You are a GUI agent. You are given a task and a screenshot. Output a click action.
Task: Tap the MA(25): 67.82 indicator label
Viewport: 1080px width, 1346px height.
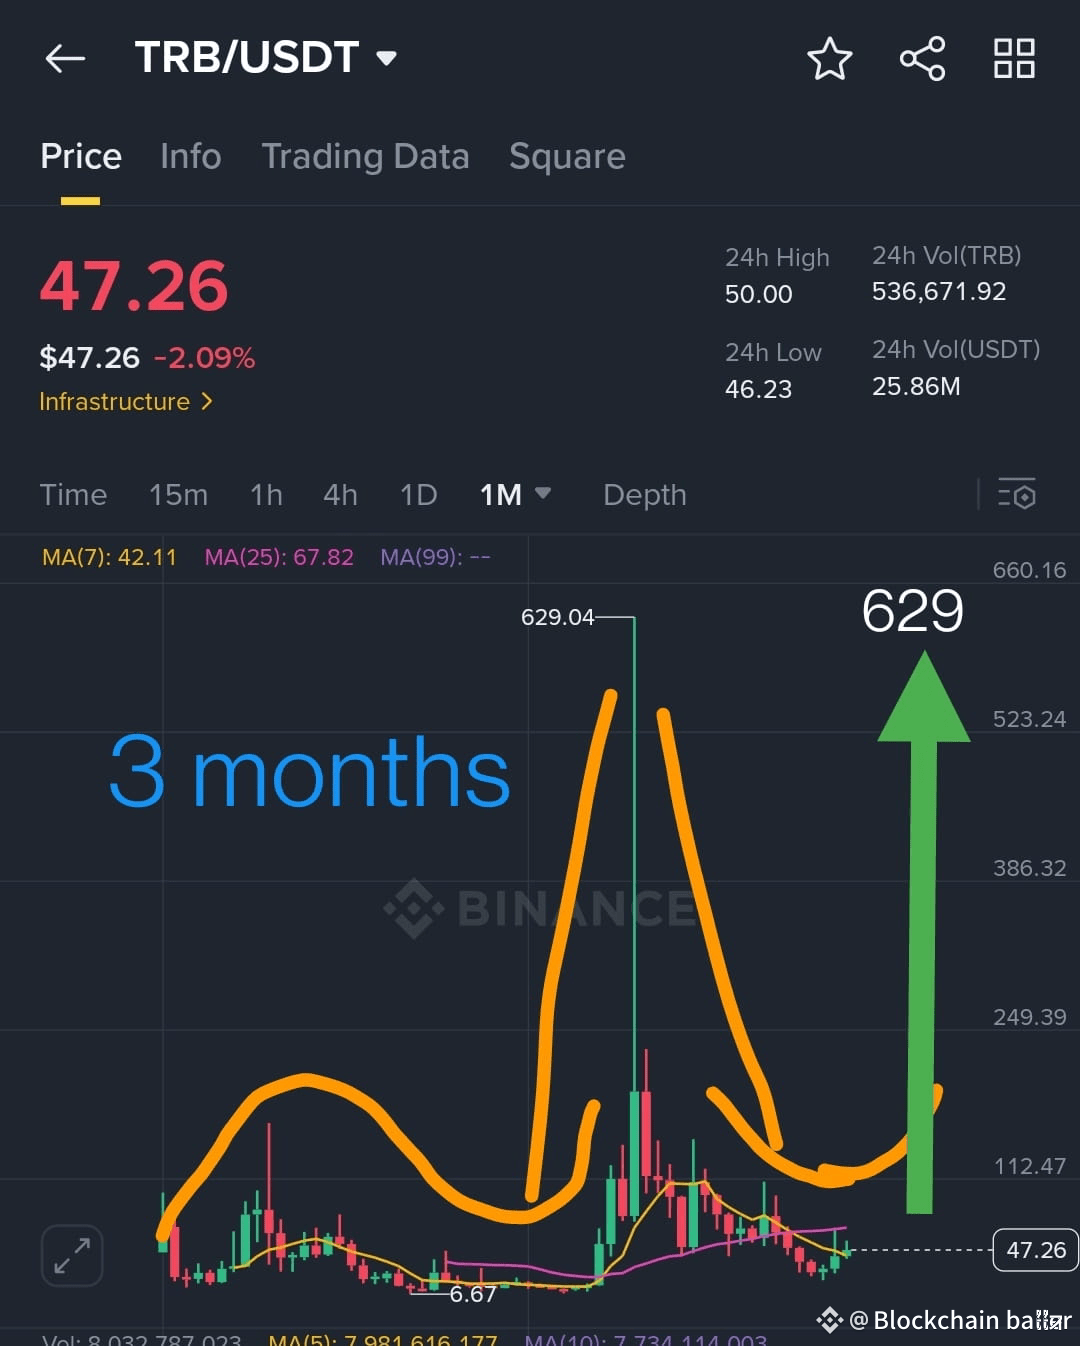coord(279,557)
